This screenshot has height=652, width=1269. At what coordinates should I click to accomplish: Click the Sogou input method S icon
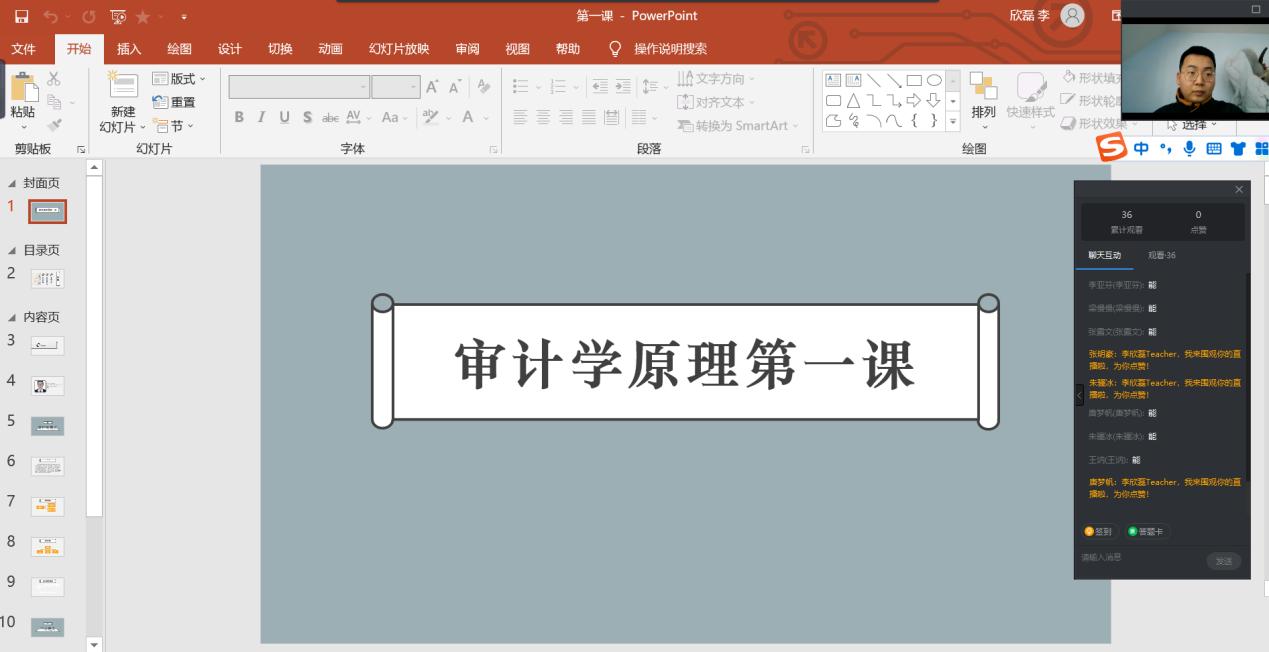[1112, 148]
